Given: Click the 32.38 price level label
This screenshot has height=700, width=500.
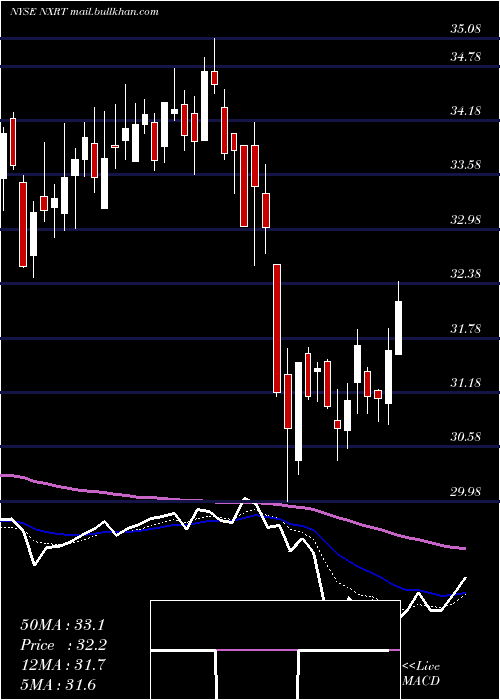Looking at the screenshot, I should (465, 274).
